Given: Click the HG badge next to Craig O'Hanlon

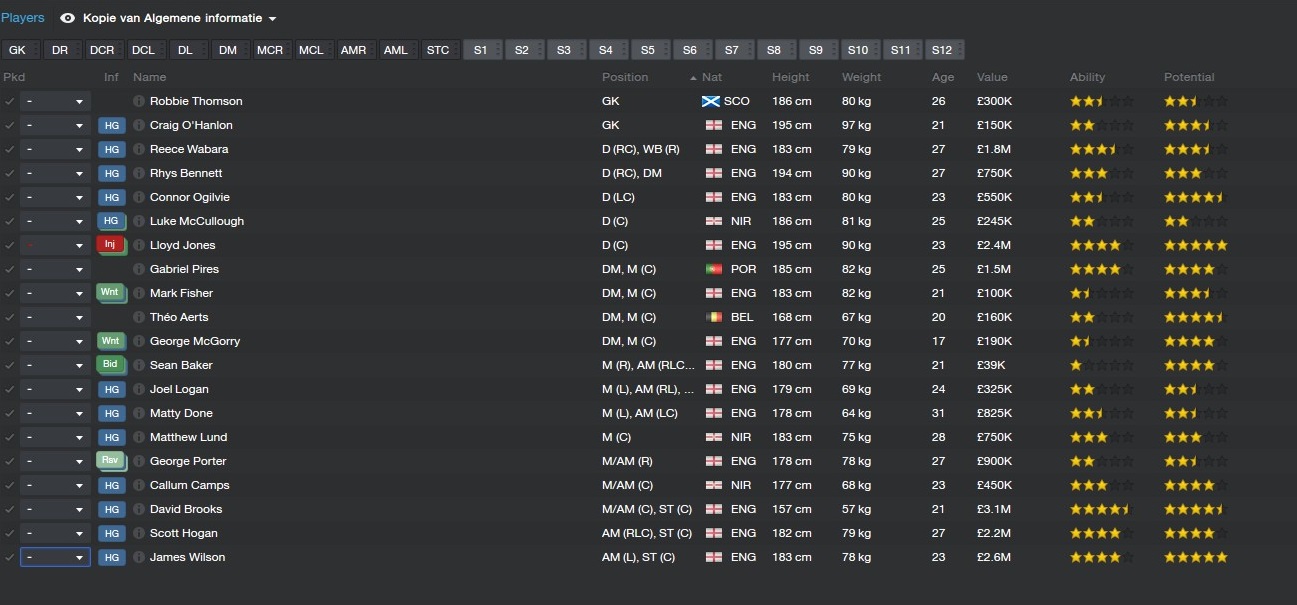Looking at the screenshot, I should point(111,125).
